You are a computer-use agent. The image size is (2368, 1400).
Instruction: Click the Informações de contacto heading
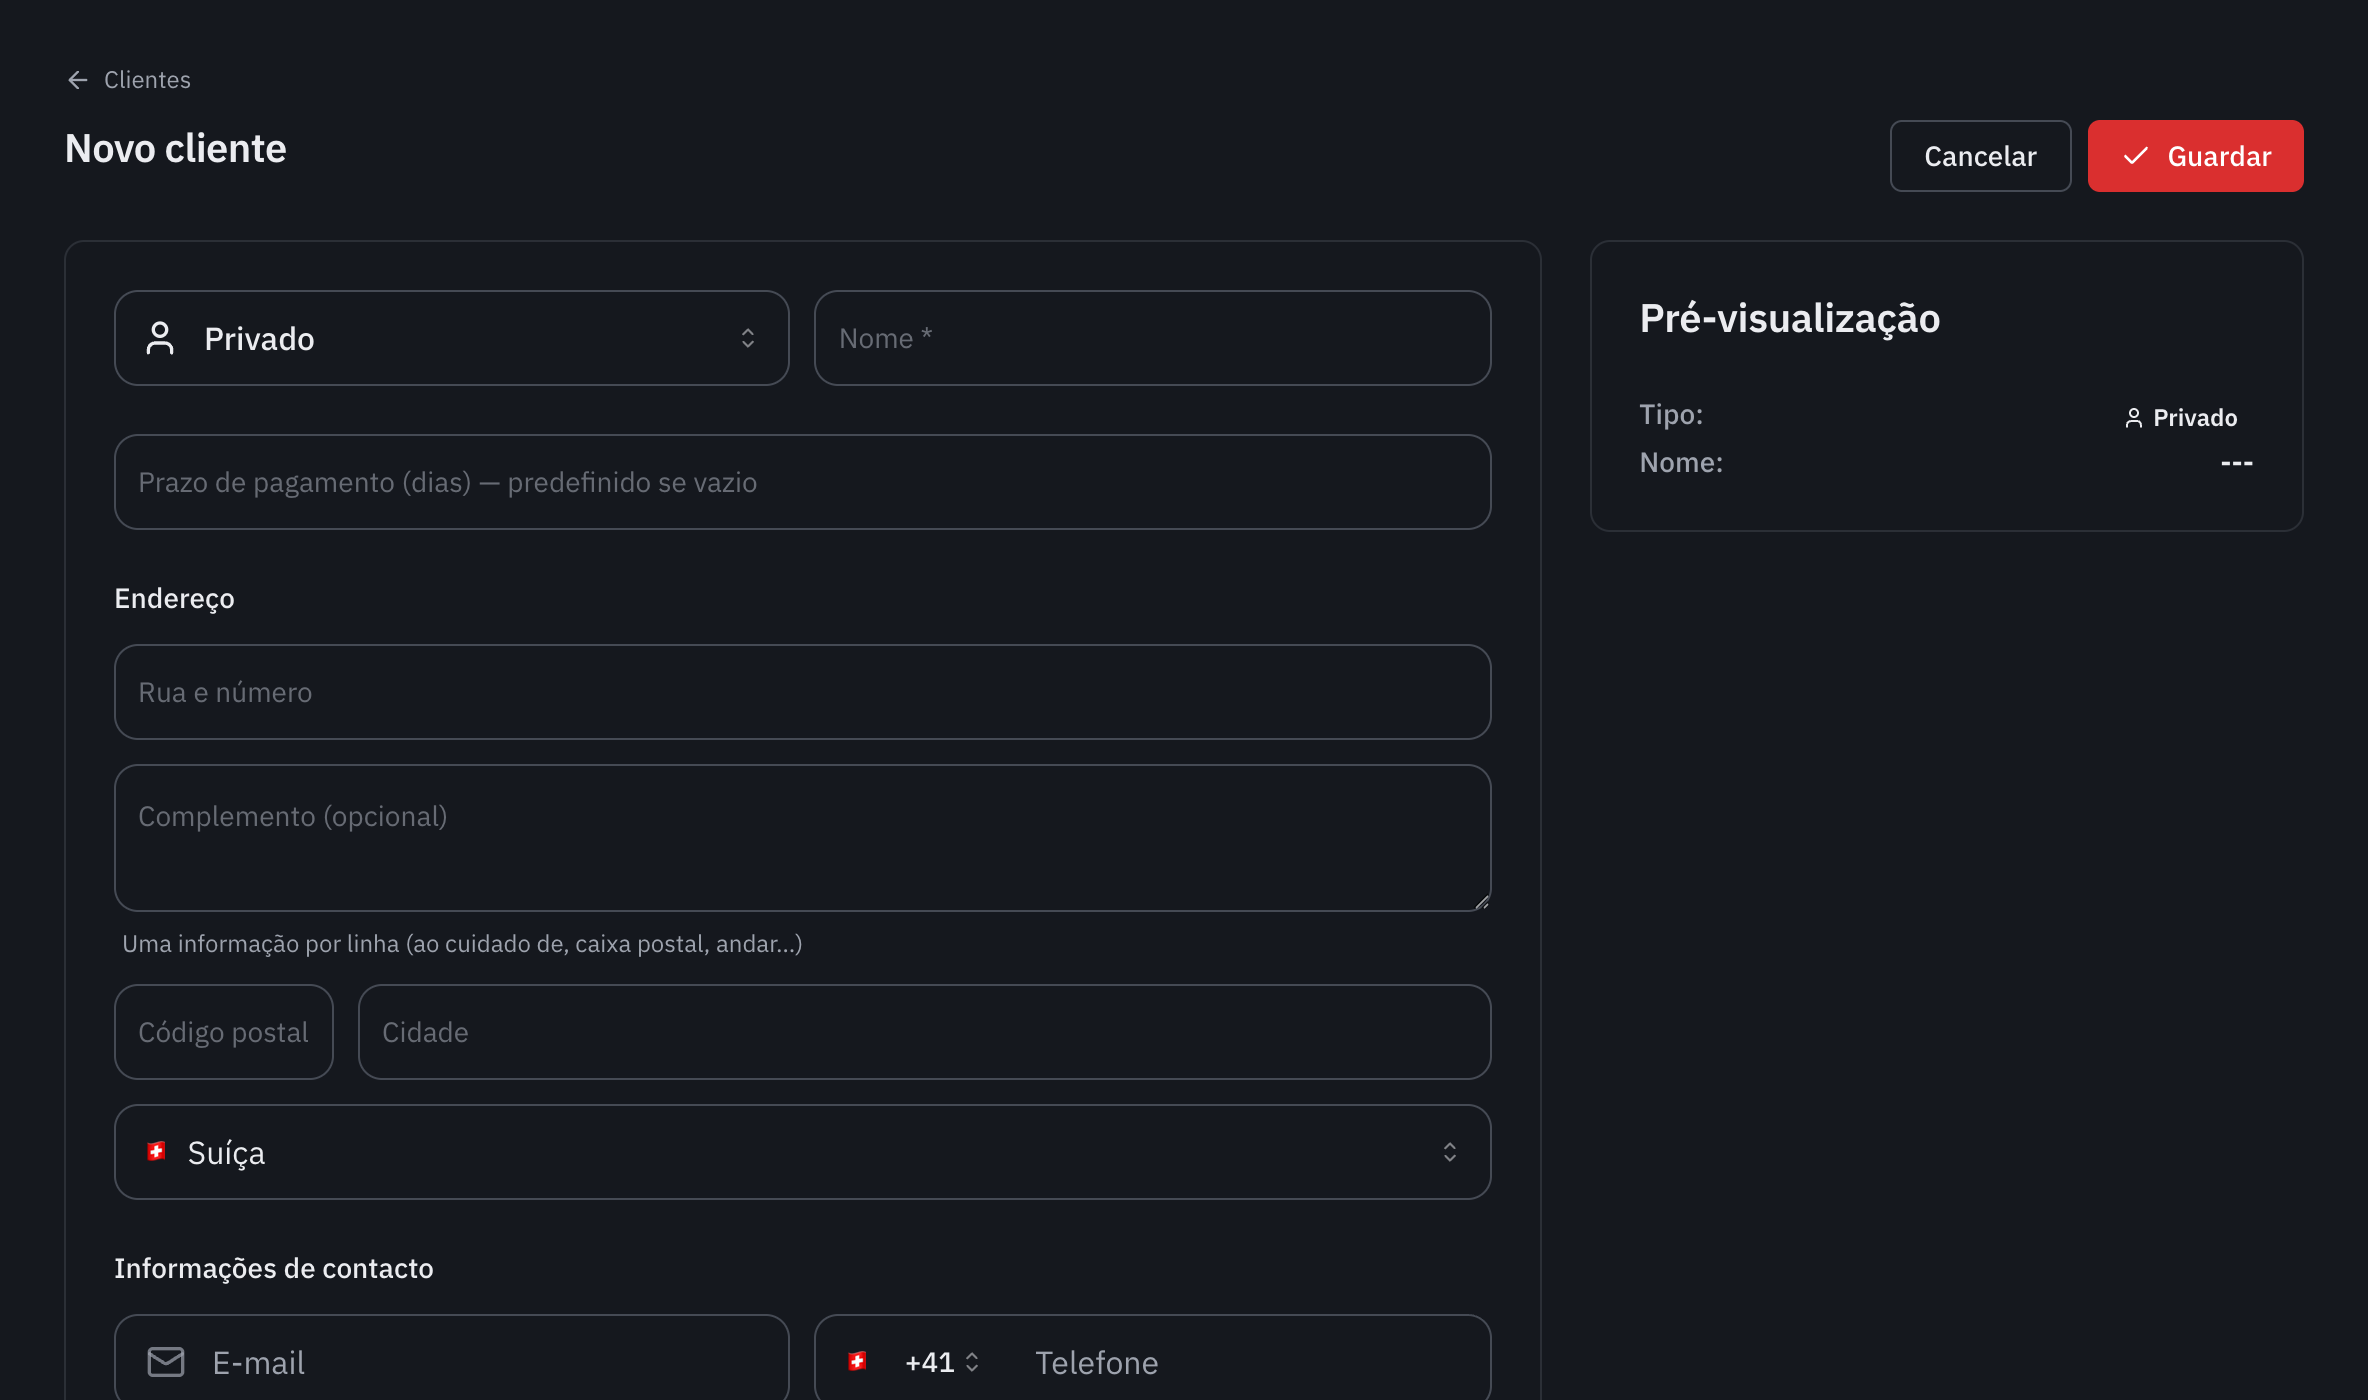pyautogui.click(x=274, y=1268)
